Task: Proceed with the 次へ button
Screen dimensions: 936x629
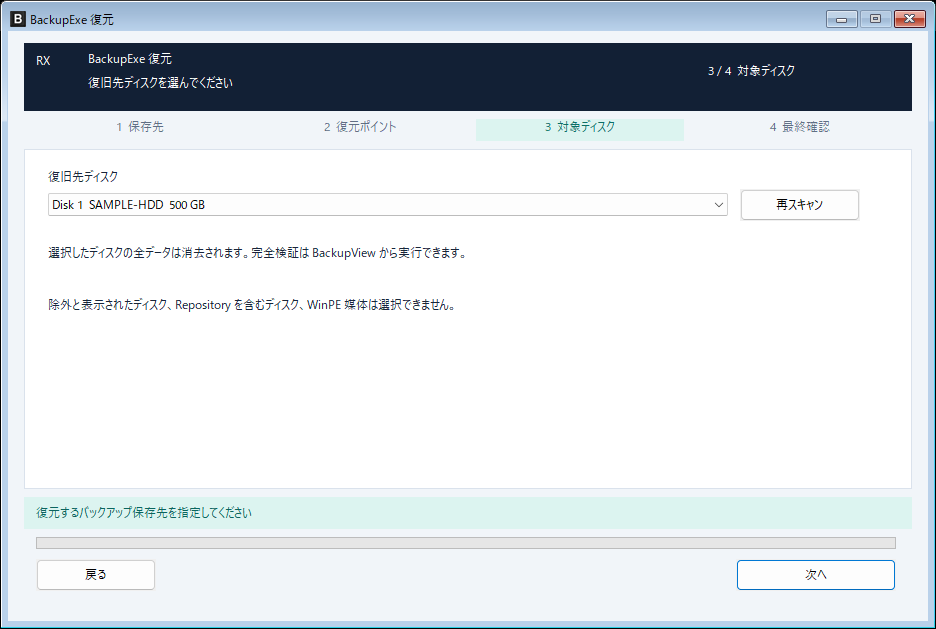Action: [815, 575]
